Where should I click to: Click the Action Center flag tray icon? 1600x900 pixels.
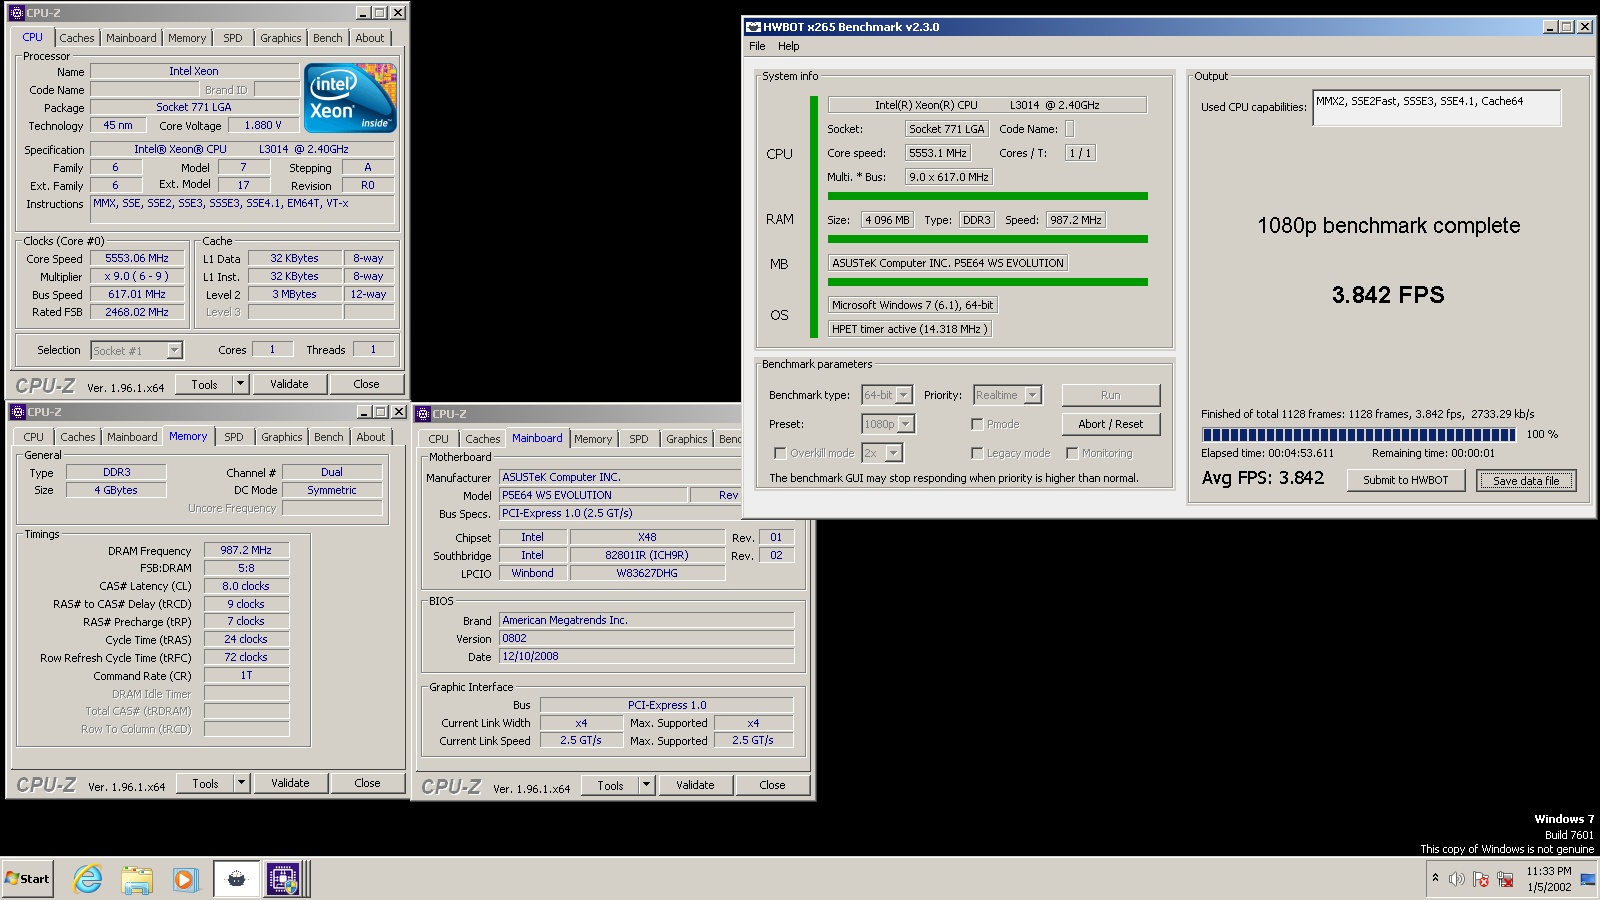(x=1481, y=879)
